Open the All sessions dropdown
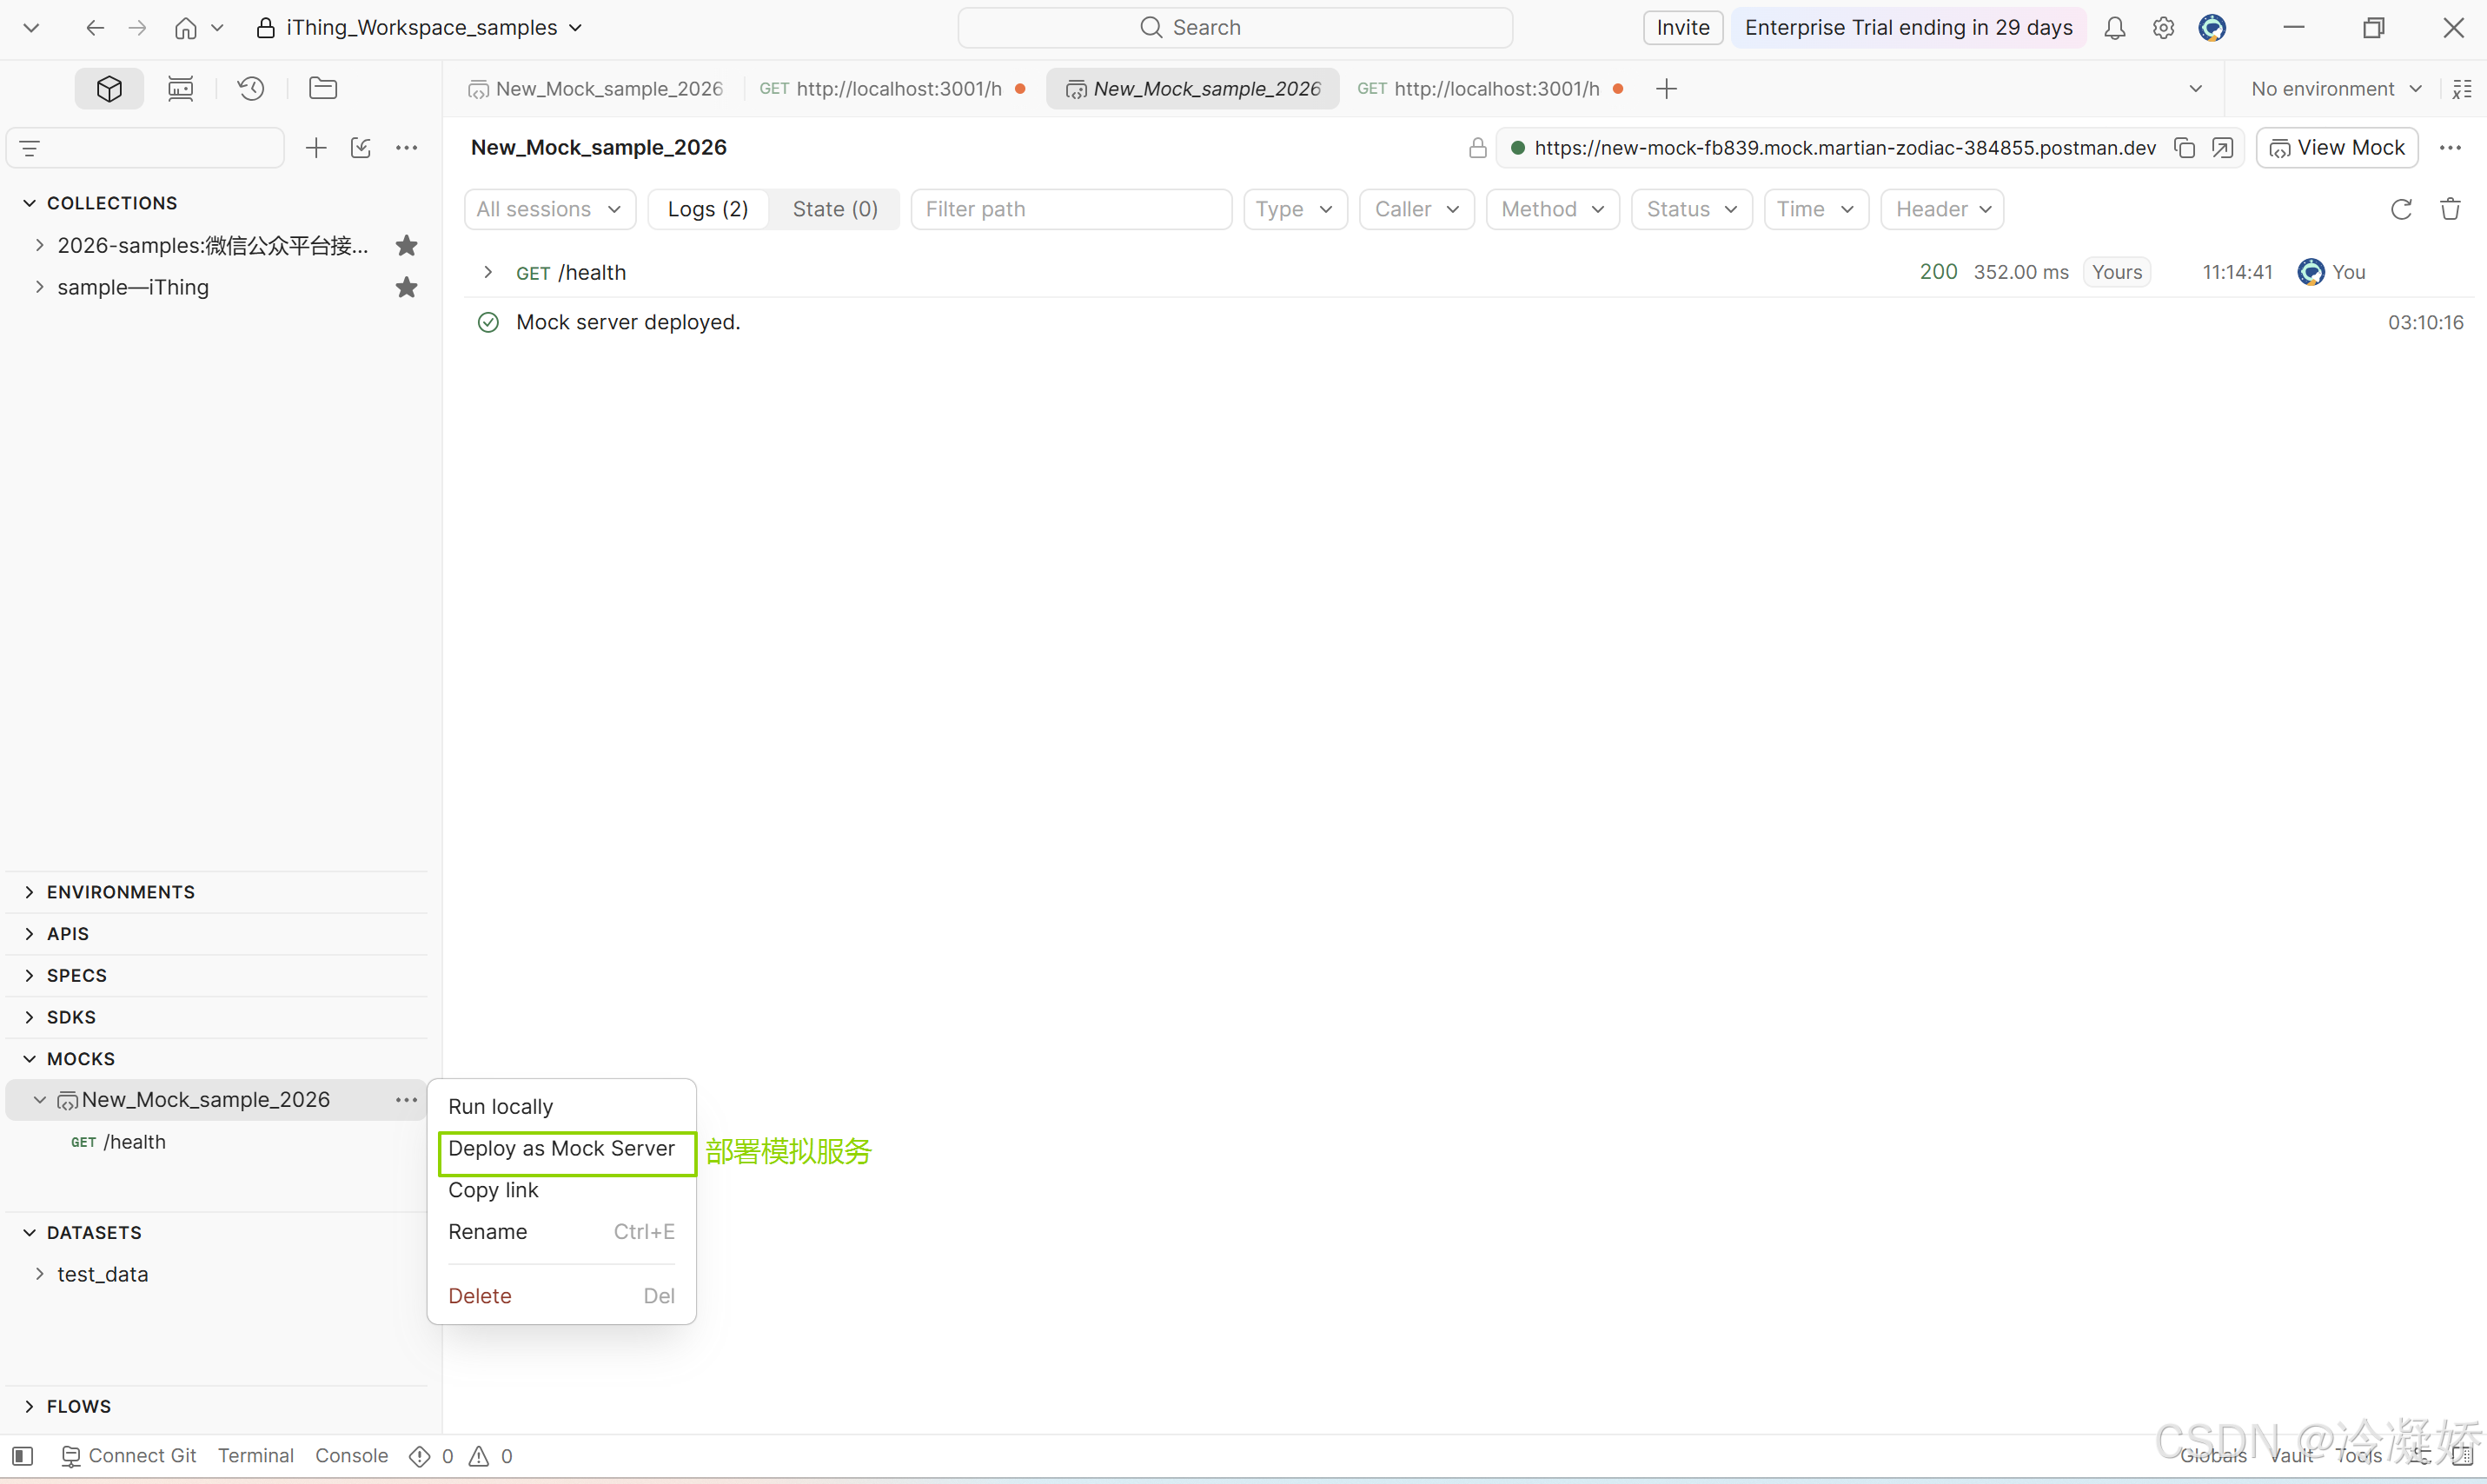 (550, 209)
